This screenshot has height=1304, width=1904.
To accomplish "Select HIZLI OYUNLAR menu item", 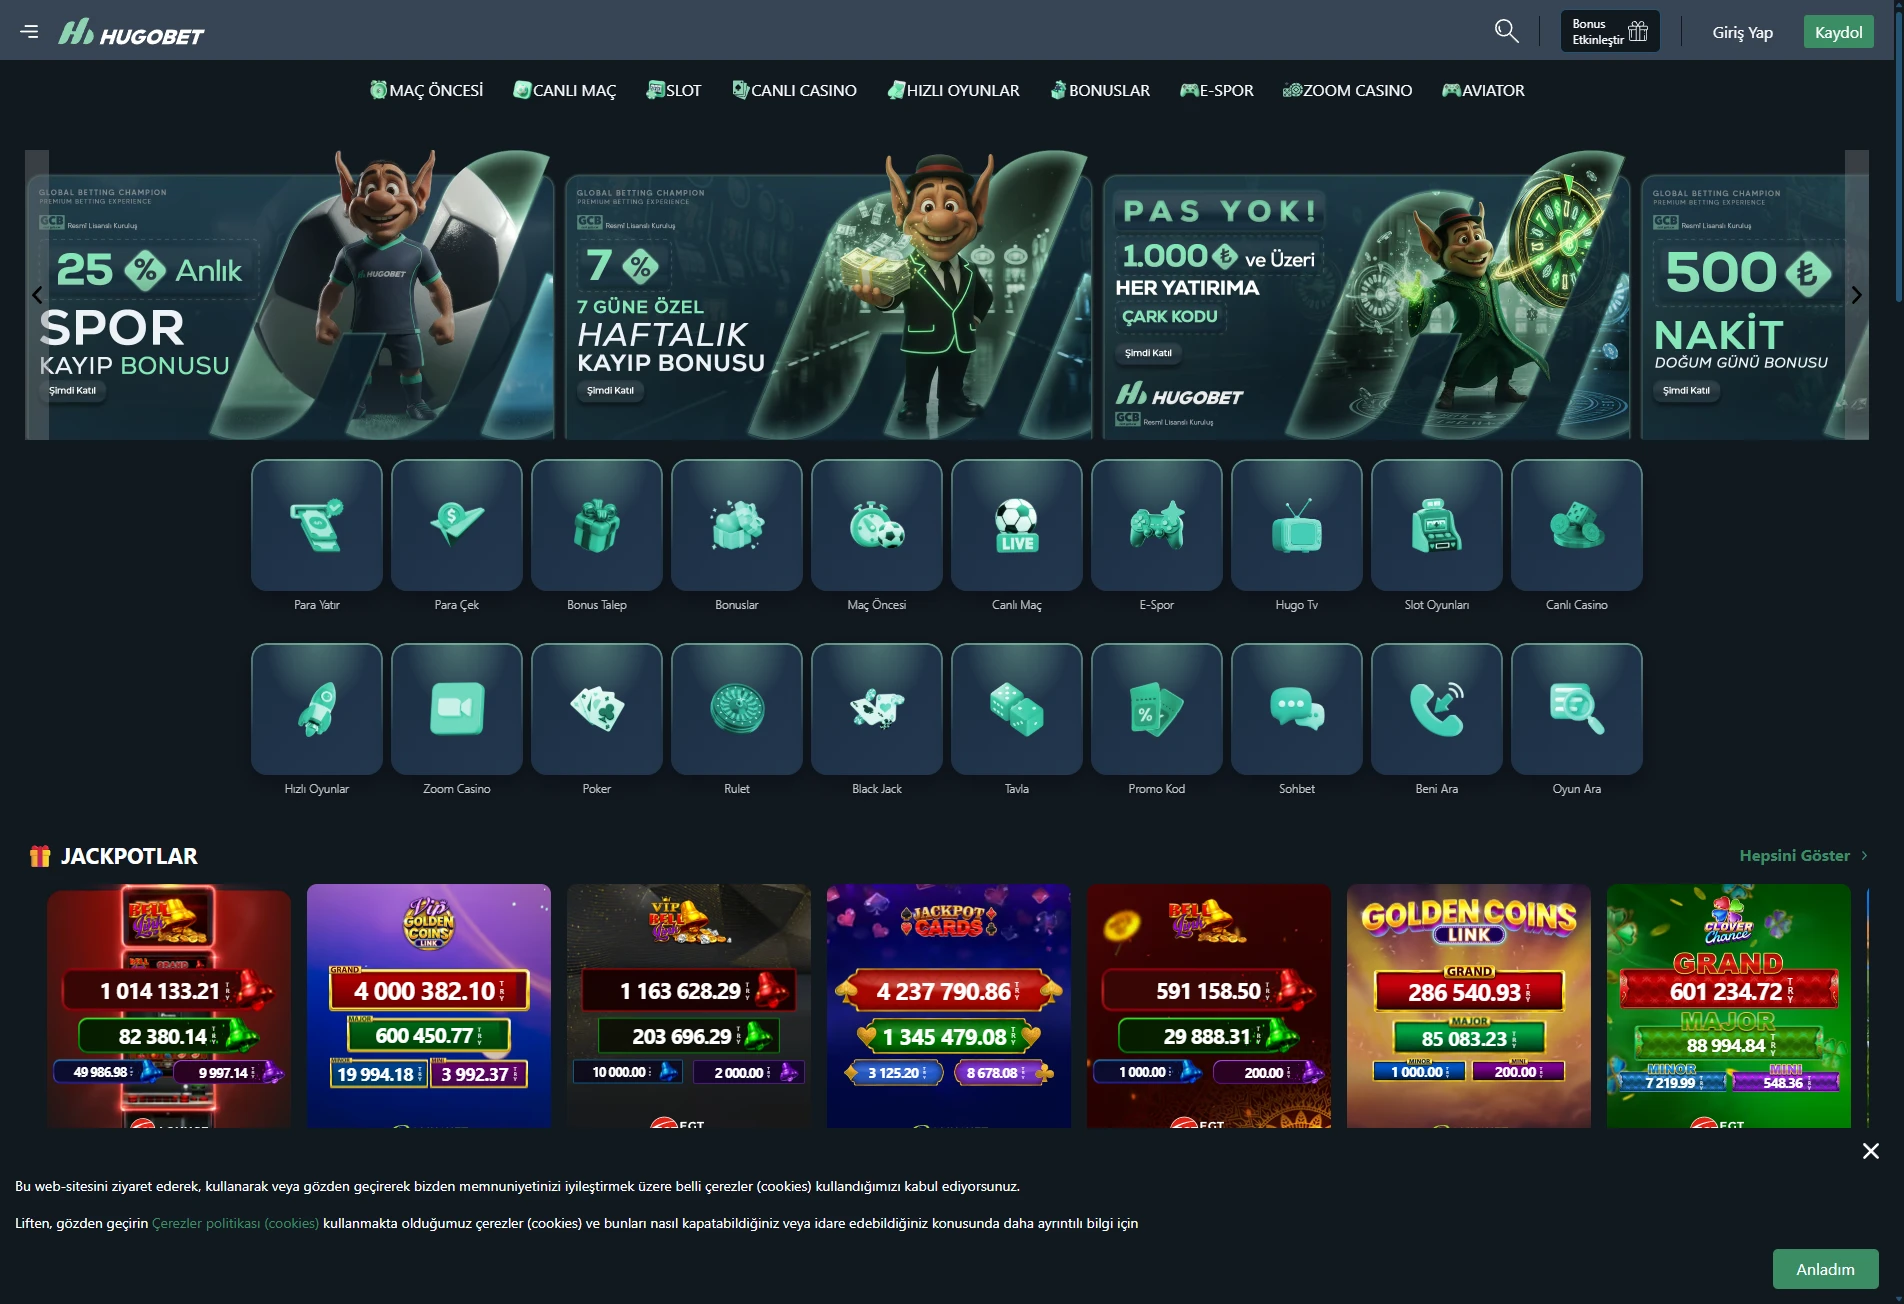I will point(953,90).
